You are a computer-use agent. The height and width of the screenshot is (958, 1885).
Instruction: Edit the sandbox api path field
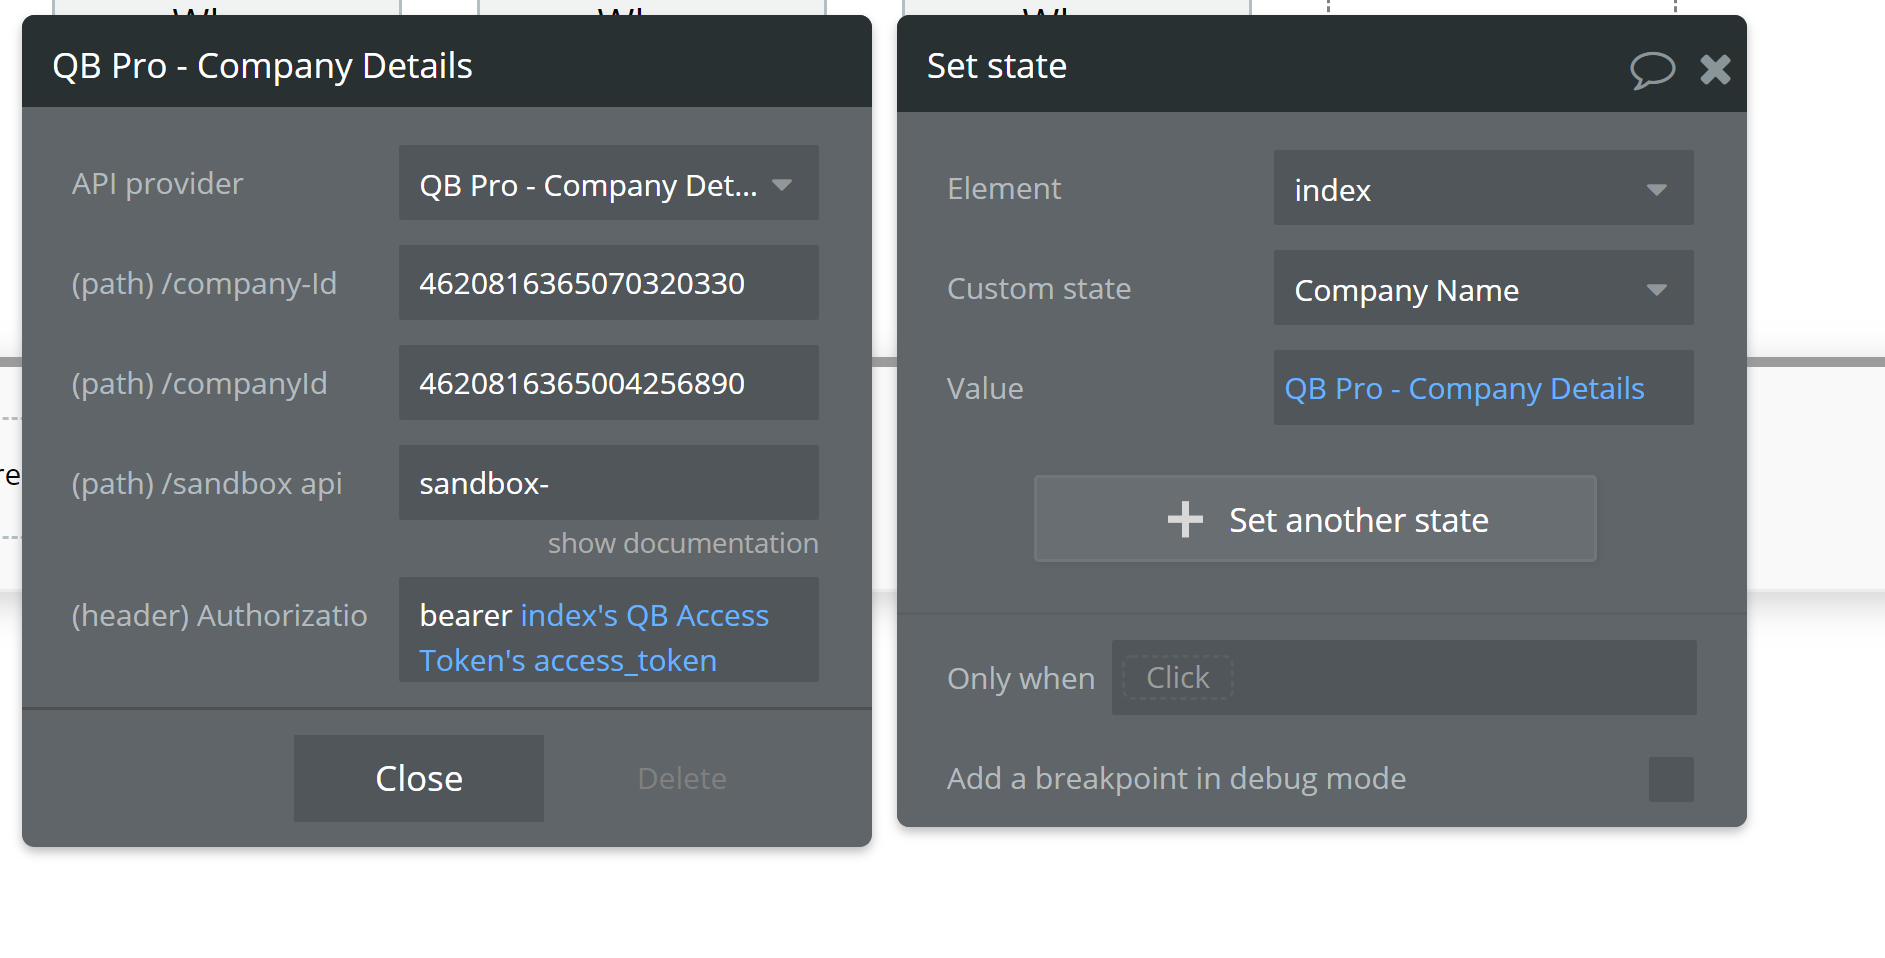pos(608,483)
